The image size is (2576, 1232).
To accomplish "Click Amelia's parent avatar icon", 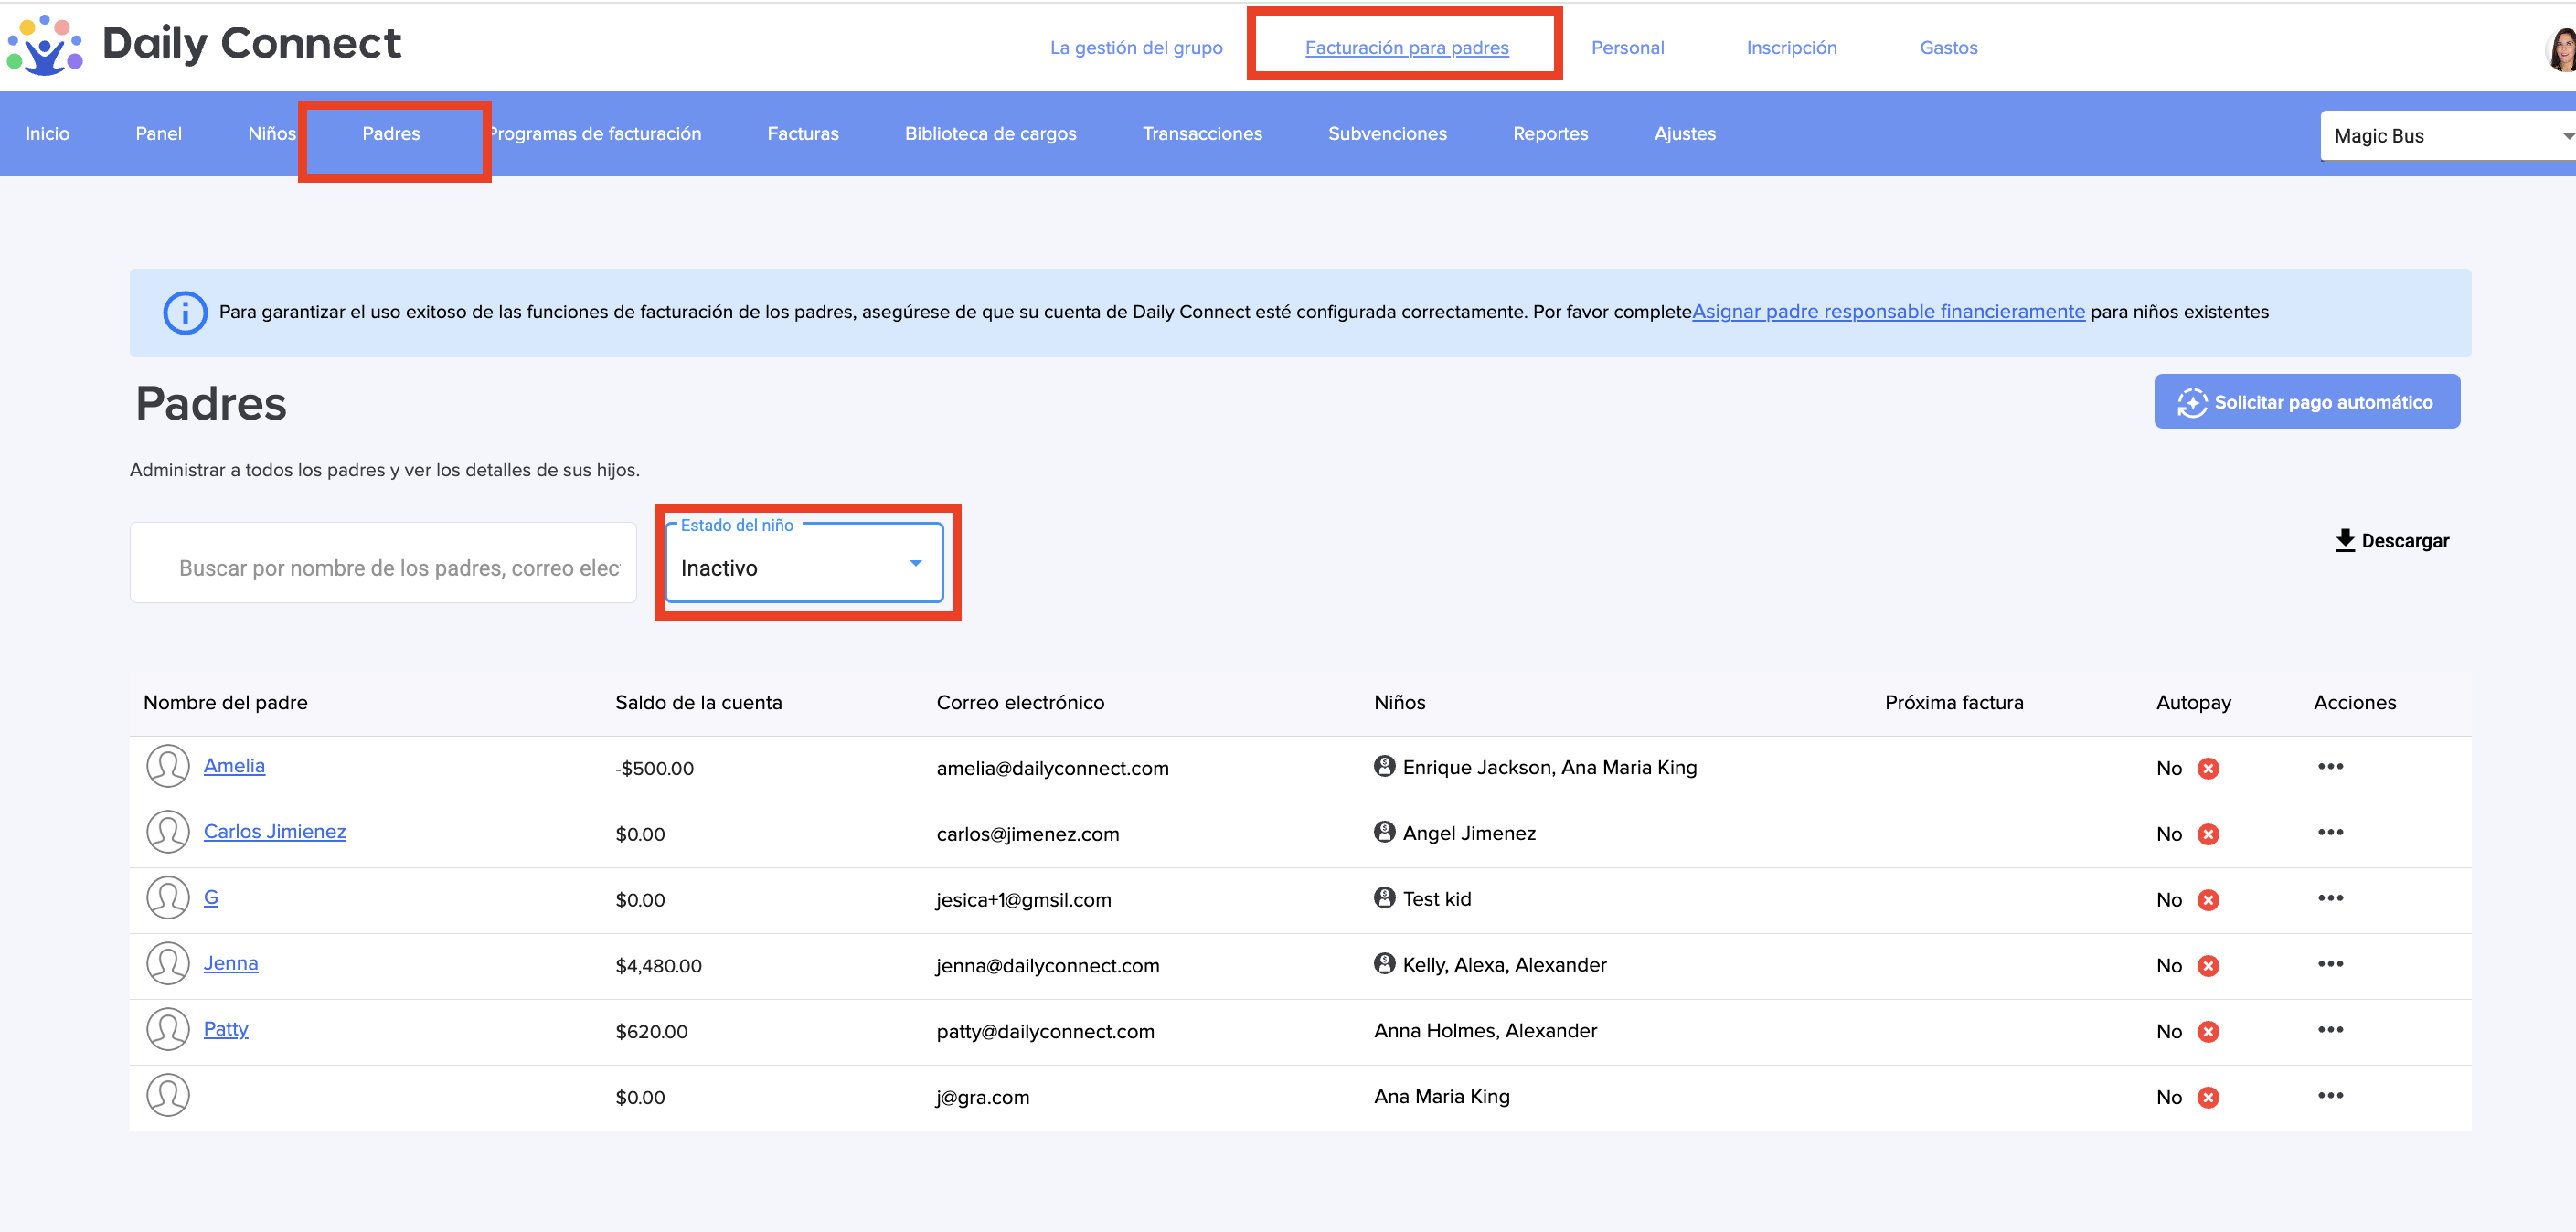I will (167, 767).
